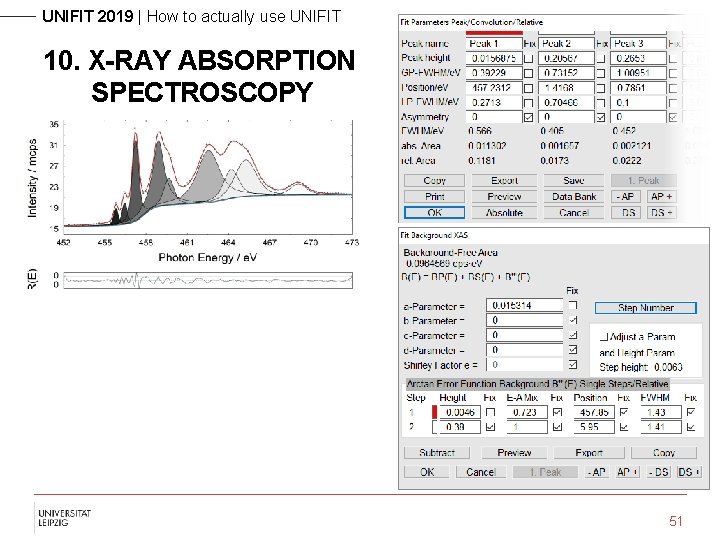This screenshot has width=720, height=540.
Task: Confirm OK in Fit Background XAS dialog
Action: coord(427,472)
